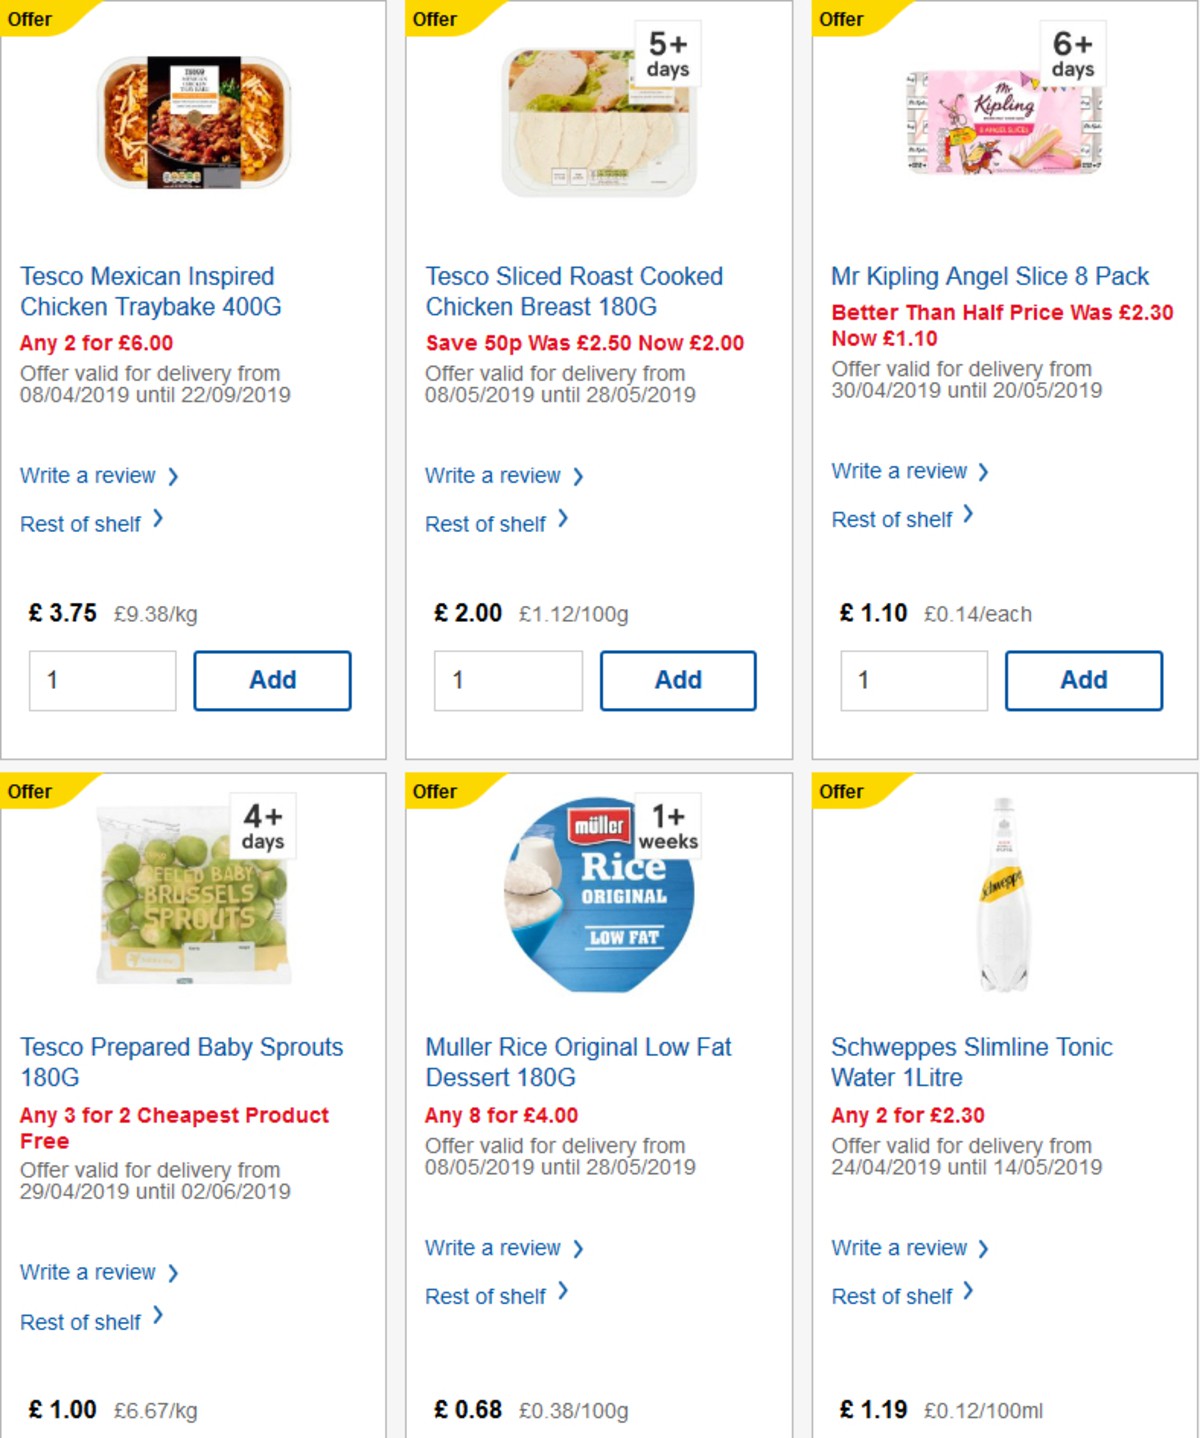This screenshot has width=1200, height=1438.
Task: Click the Write a review chevron for Muller Rice
Action: 578,1247
